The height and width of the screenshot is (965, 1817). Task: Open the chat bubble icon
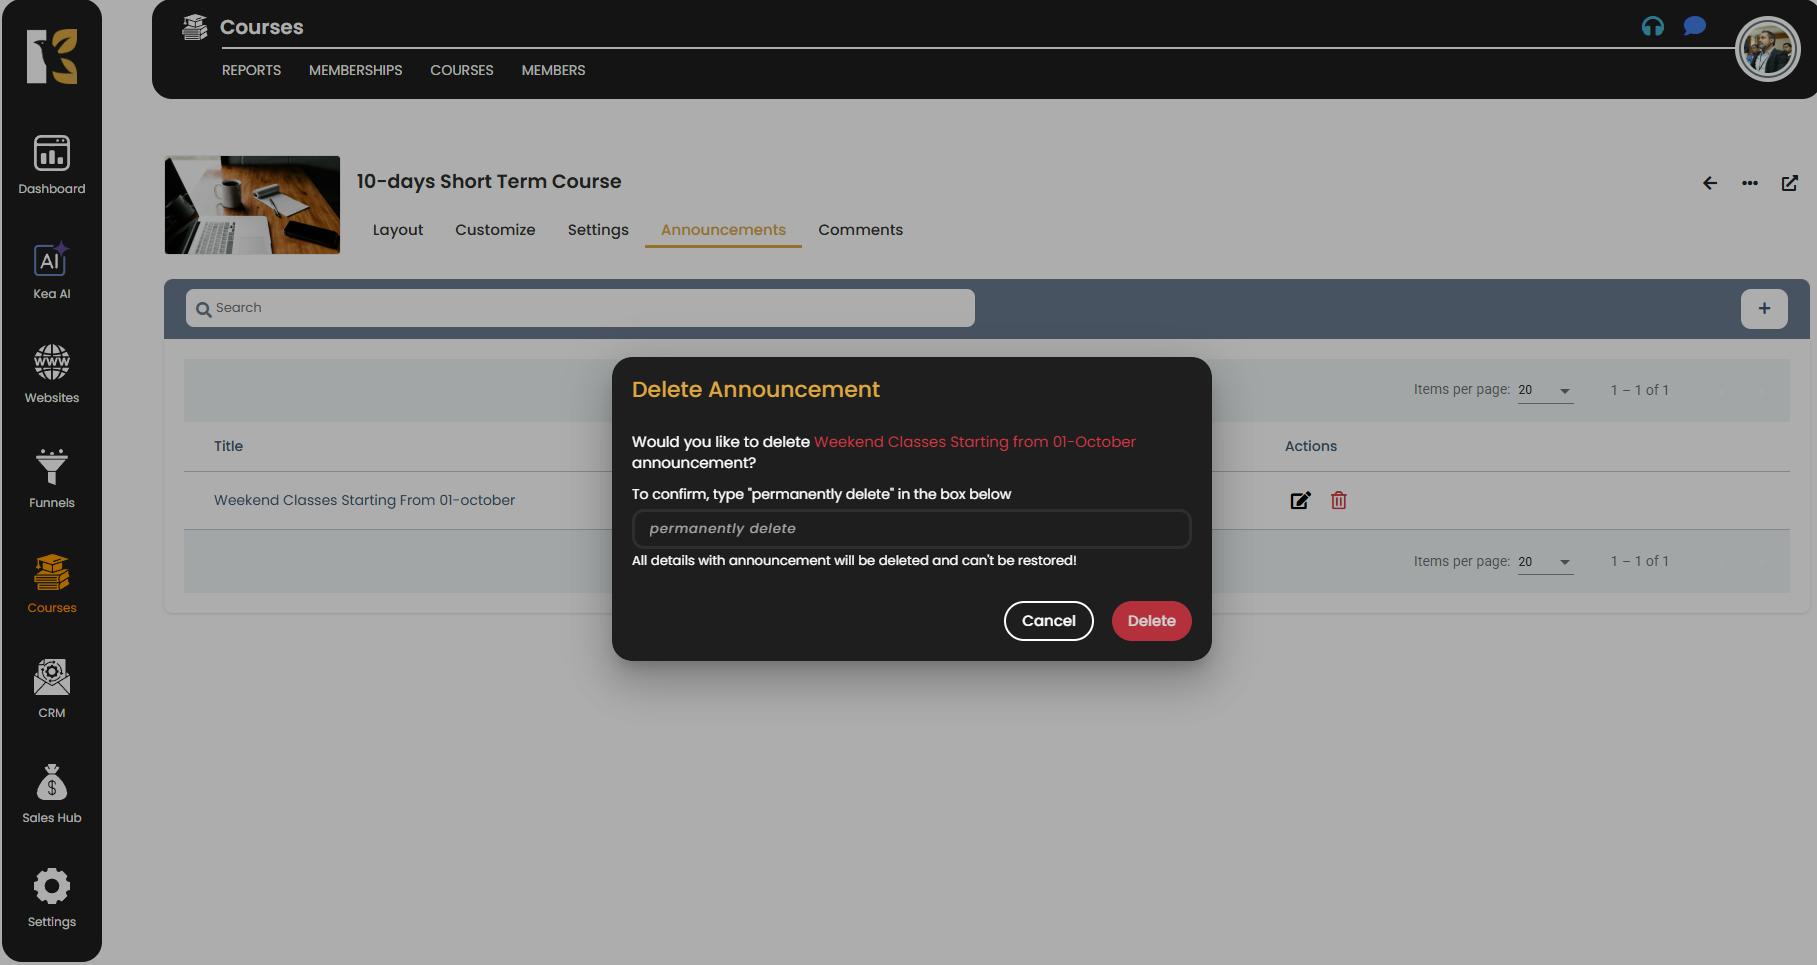tap(1694, 27)
